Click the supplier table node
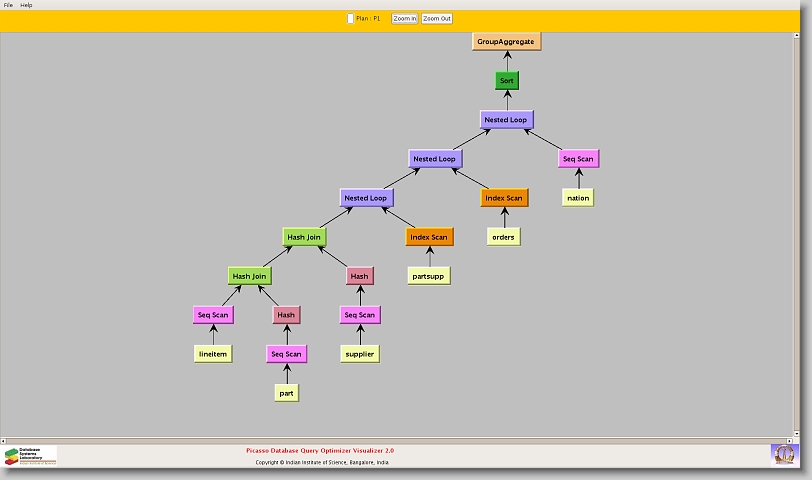The image size is (812, 480). [x=359, y=354]
